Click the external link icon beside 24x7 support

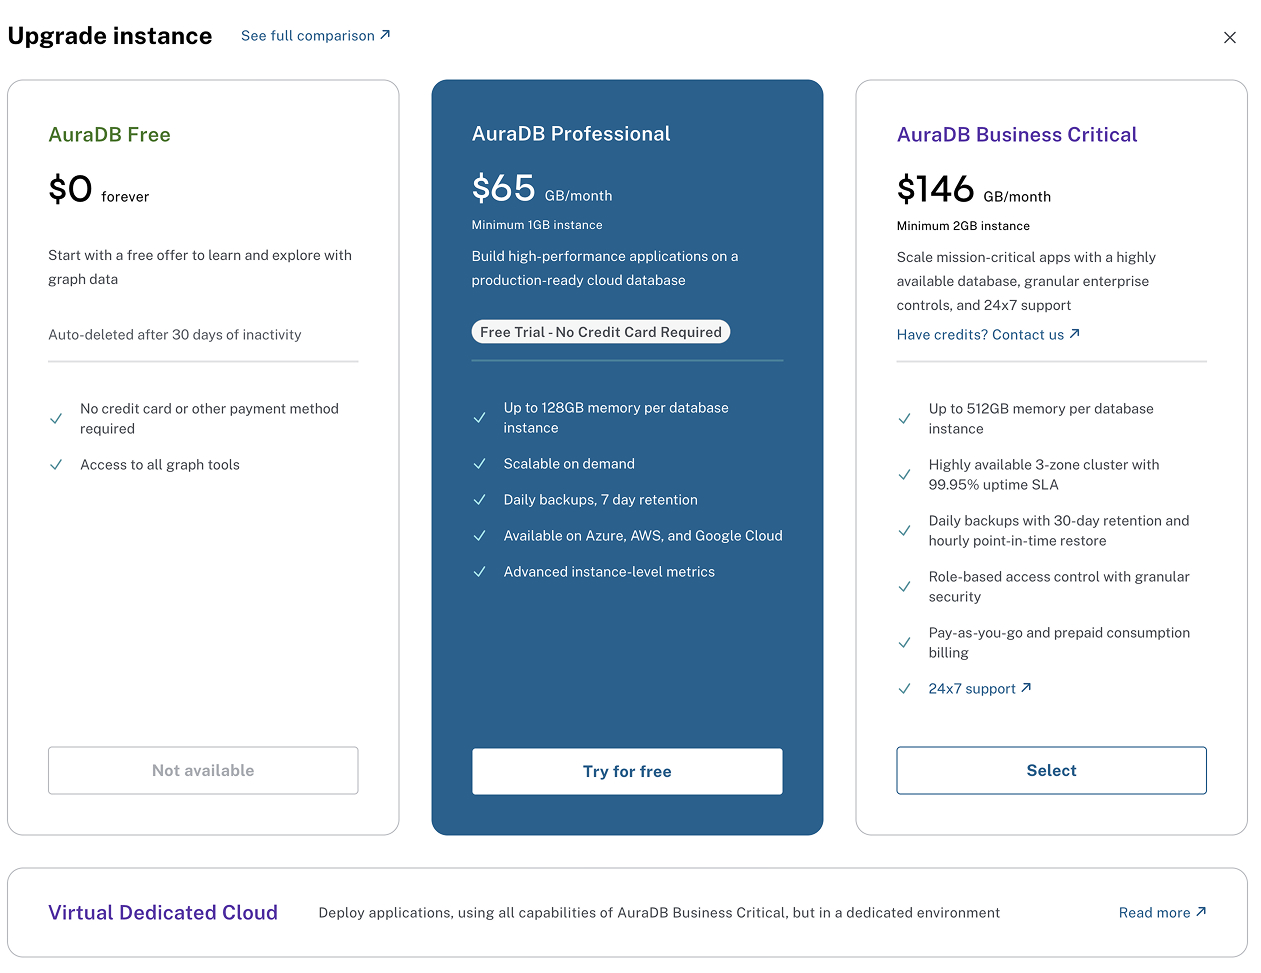[1027, 688]
